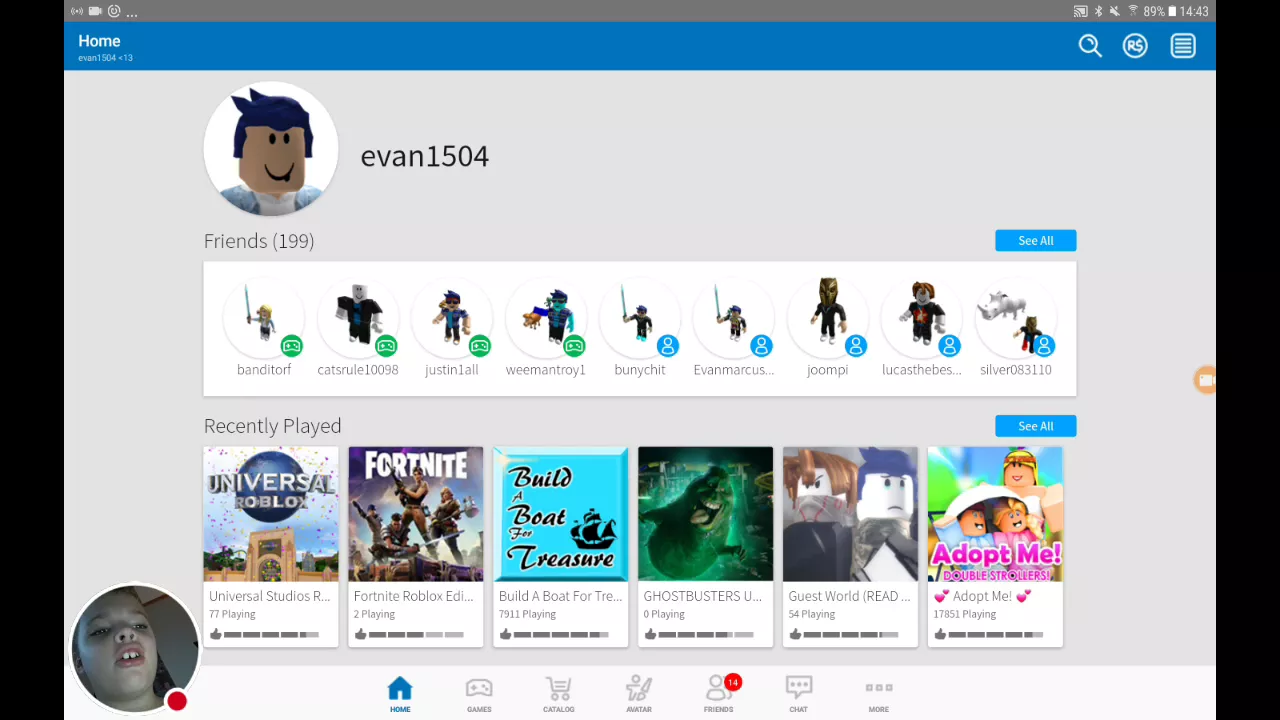Open friend banditorf's avatar
The width and height of the screenshot is (1280, 720).
264,317
